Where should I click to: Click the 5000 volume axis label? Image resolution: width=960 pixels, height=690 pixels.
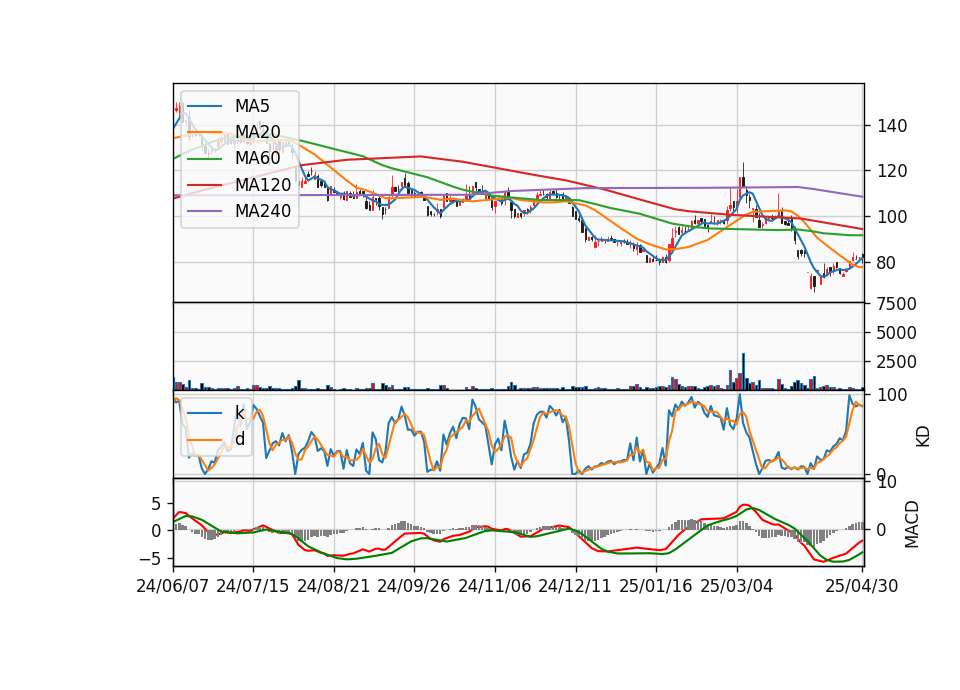(x=897, y=333)
